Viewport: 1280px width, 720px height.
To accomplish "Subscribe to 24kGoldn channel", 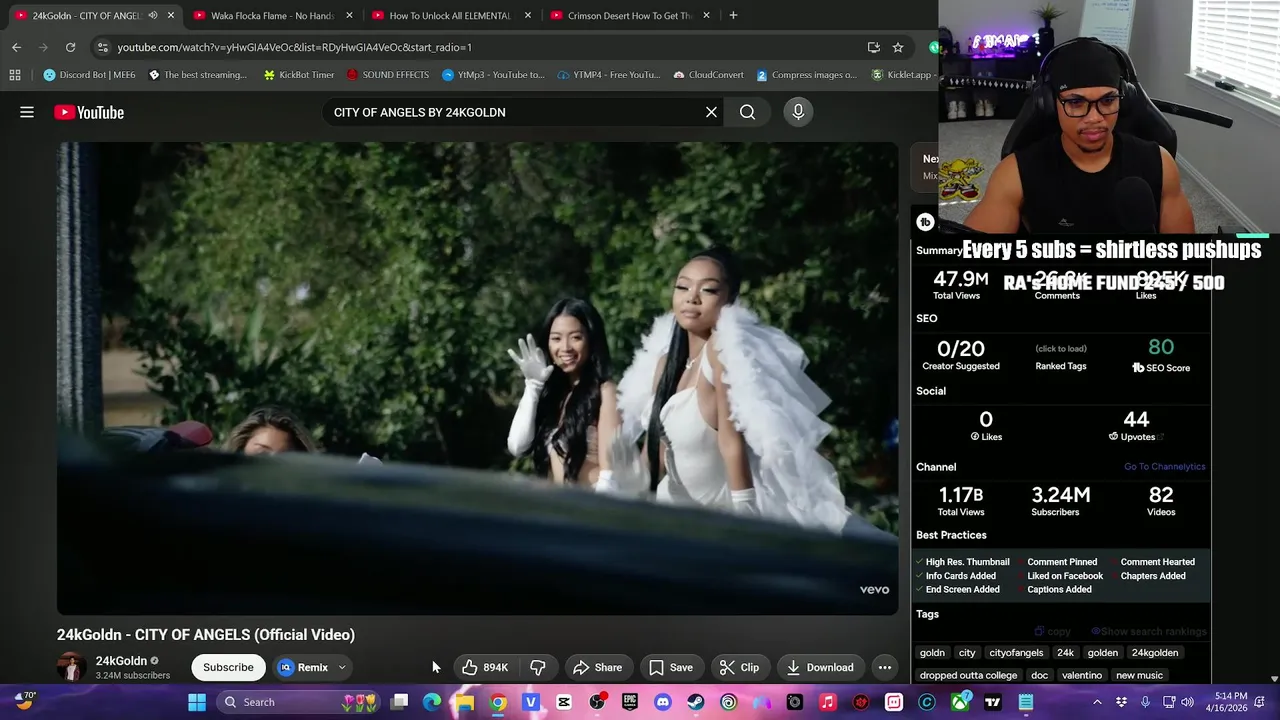I will click(x=228, y=667).
